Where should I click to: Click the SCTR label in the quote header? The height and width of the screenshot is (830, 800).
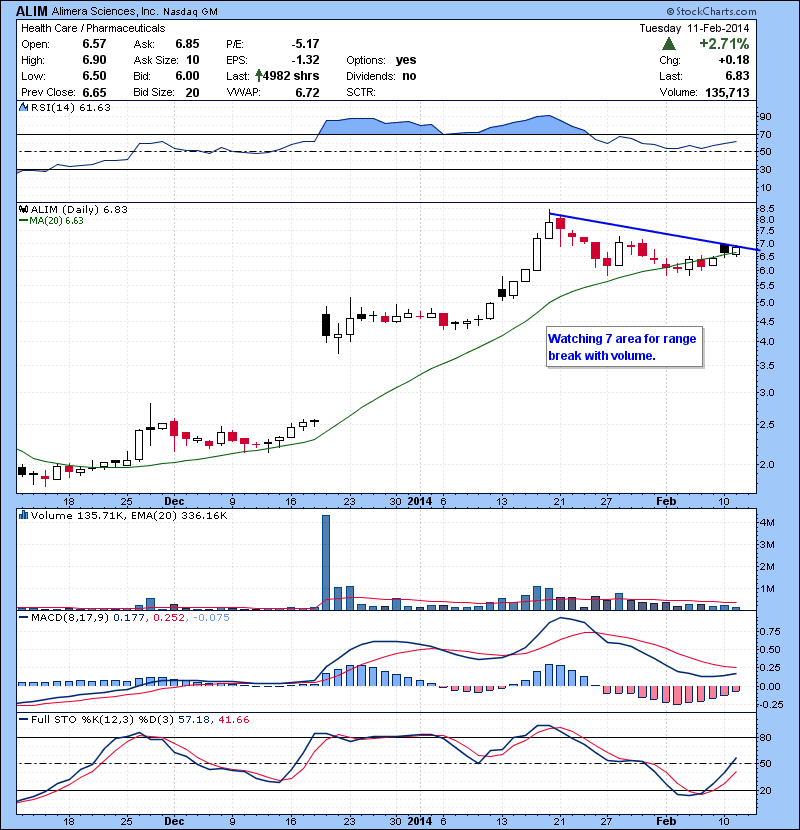coord(361,92)
